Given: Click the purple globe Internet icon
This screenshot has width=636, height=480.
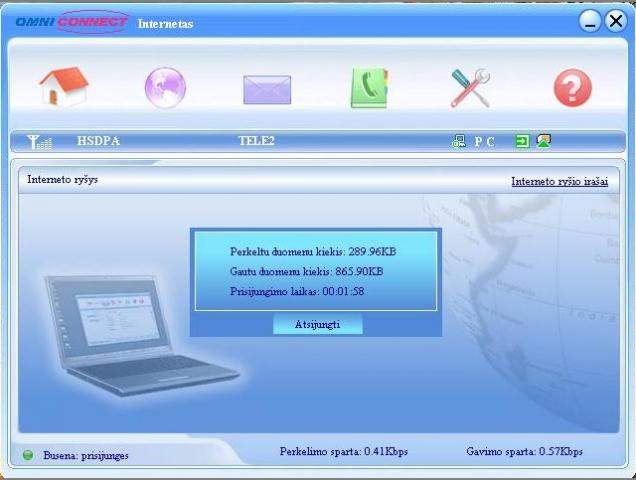Looking at the screenshot, I should (x=165, y=88).
